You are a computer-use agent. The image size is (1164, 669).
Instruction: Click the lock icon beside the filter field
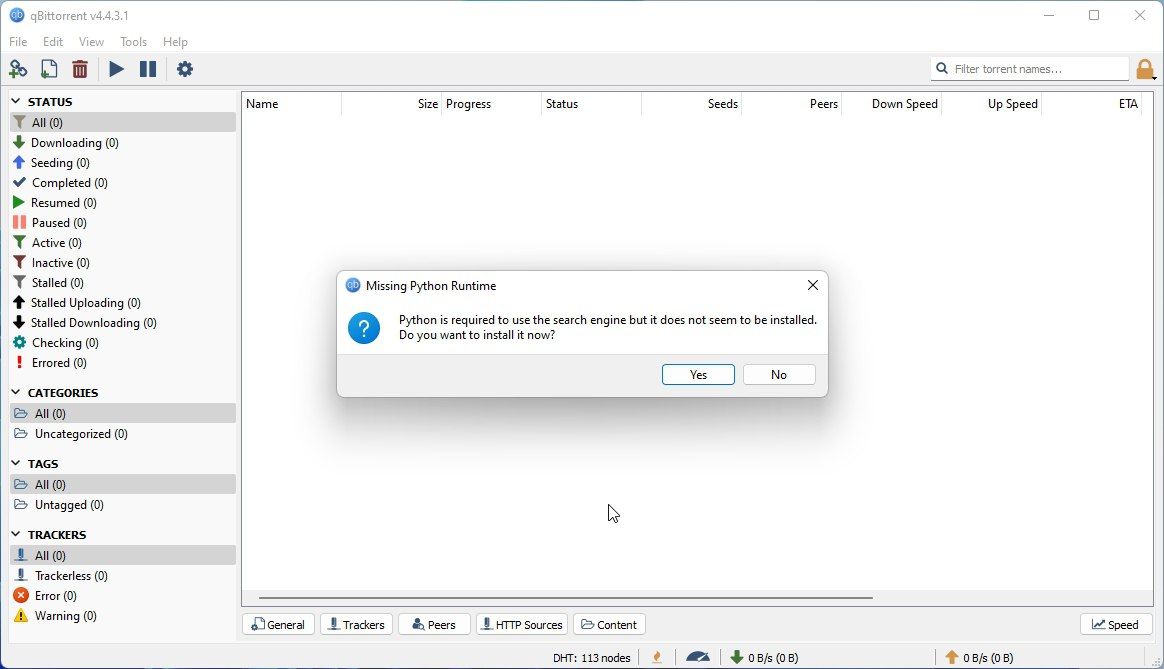1146,69
